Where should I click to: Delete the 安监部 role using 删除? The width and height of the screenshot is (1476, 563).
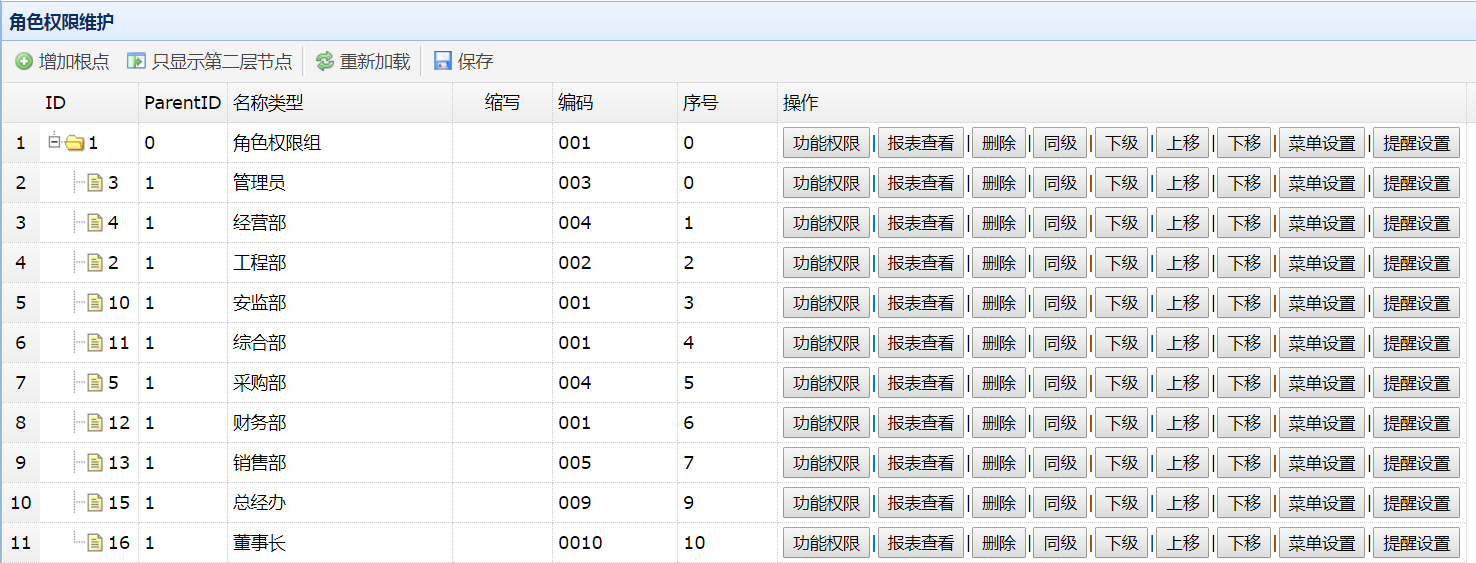[998, 303]
